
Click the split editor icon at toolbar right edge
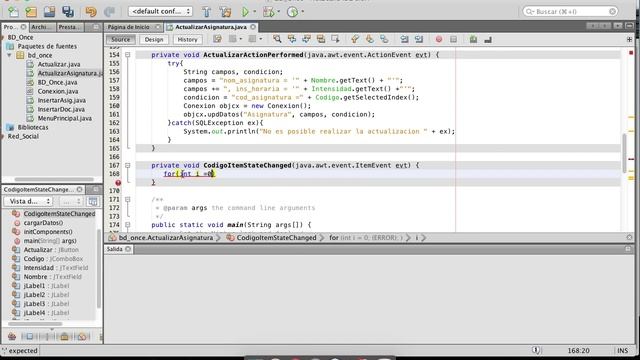(629, 40)
